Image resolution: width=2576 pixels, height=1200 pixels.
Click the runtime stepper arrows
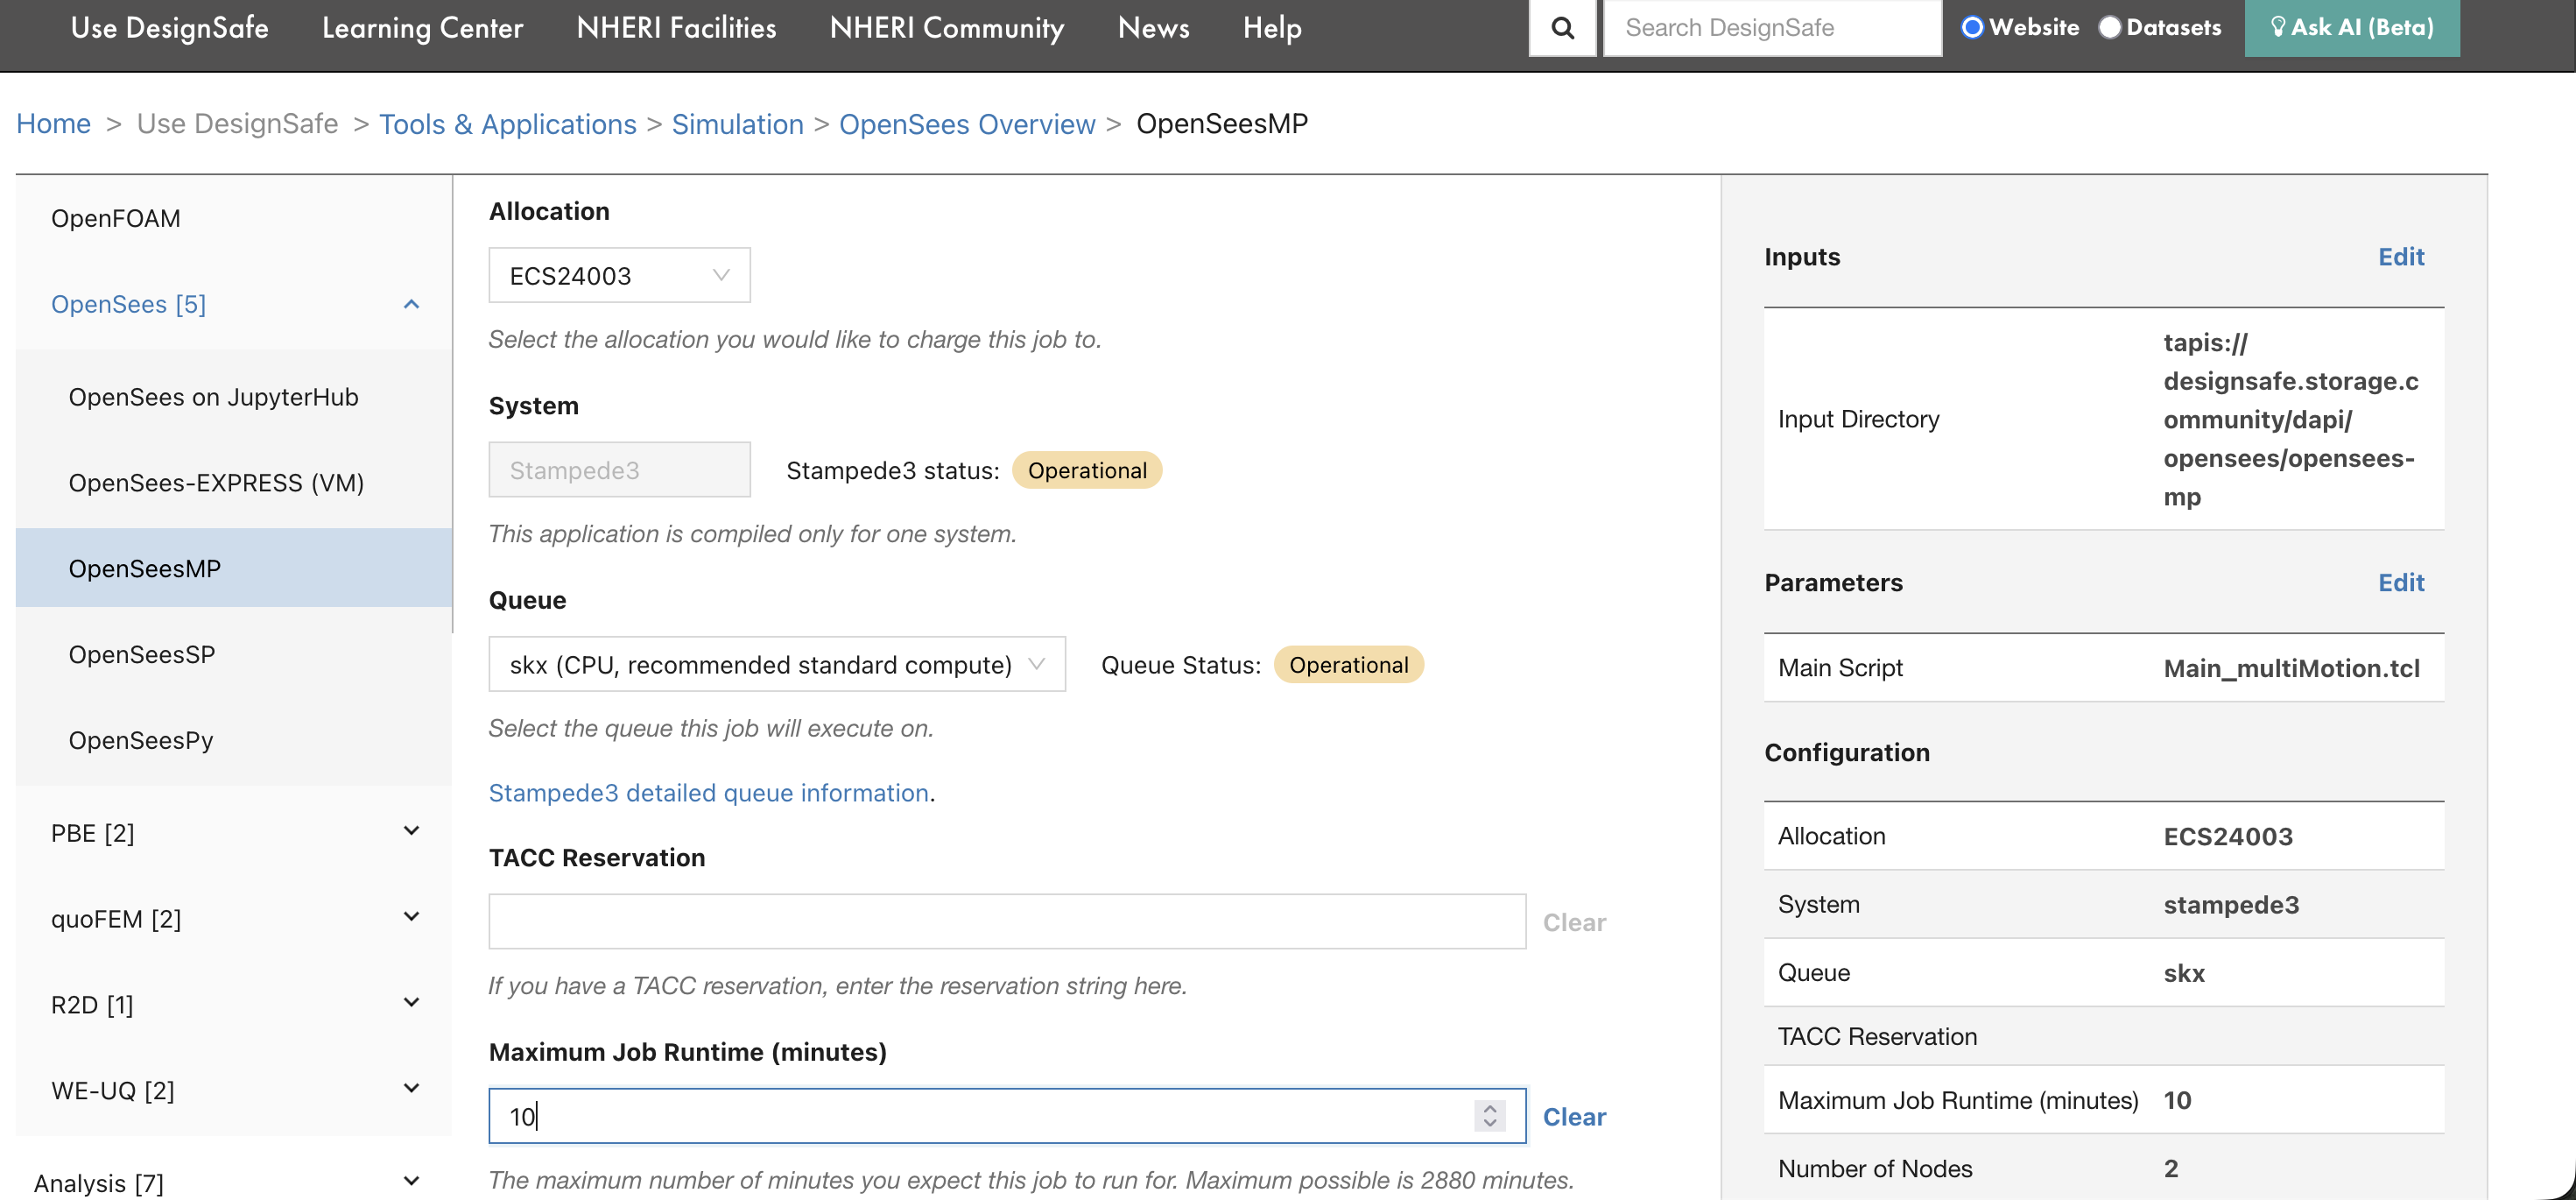[x=1490, y=1116]
